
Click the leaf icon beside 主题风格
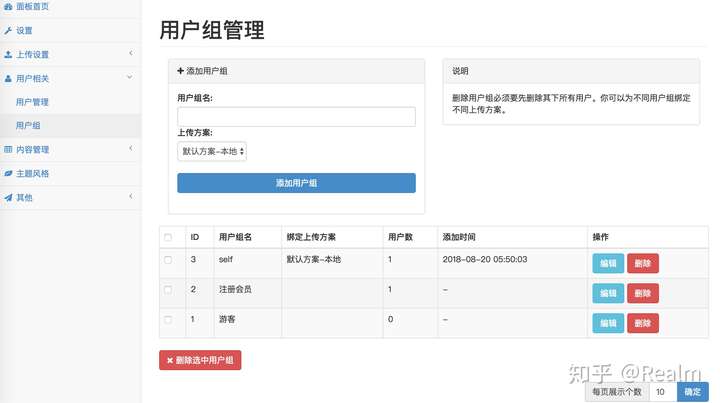[8, 174]
